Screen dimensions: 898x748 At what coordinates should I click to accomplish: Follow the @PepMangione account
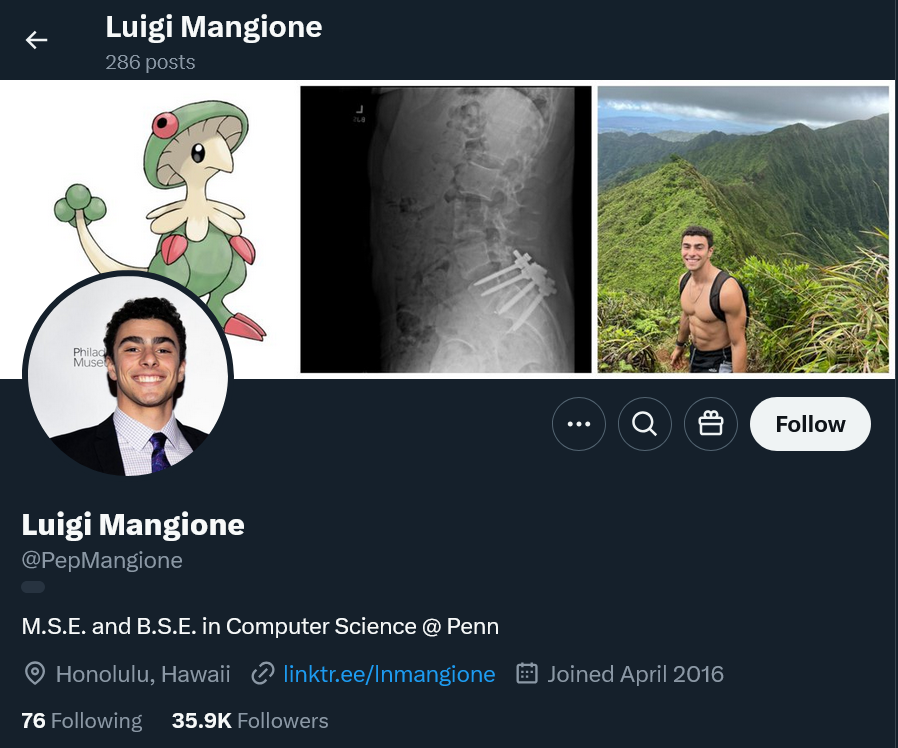[810, 424]
